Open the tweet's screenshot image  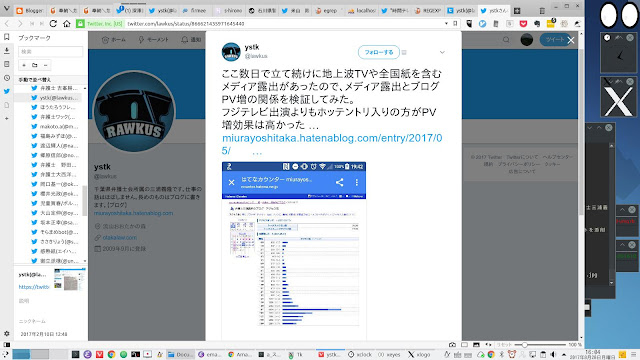click(293, 250)
